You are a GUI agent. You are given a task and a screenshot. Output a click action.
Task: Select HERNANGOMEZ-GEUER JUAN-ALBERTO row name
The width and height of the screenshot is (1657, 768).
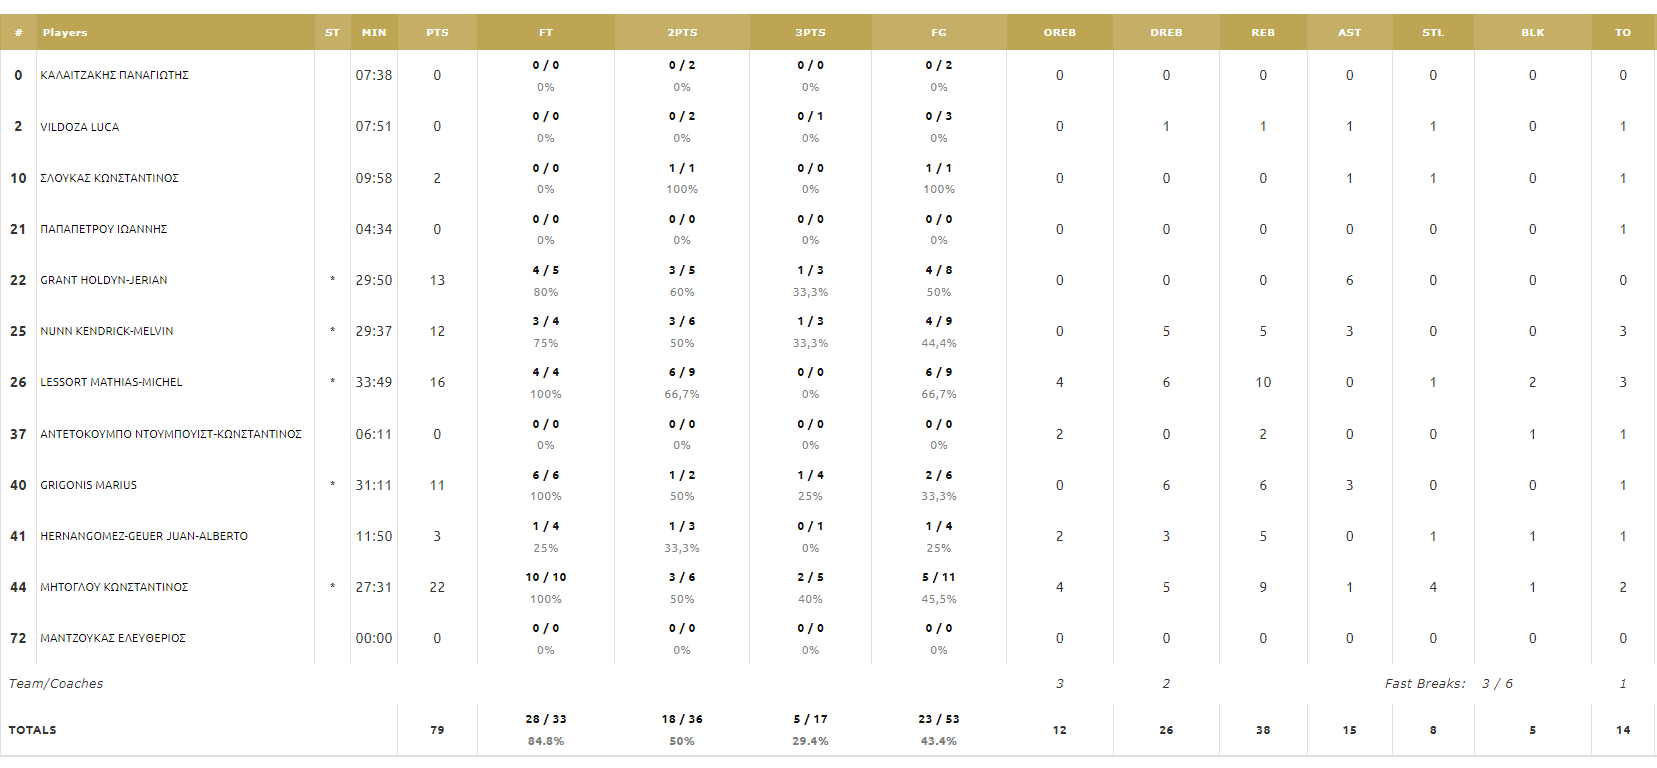coord(144,536)
